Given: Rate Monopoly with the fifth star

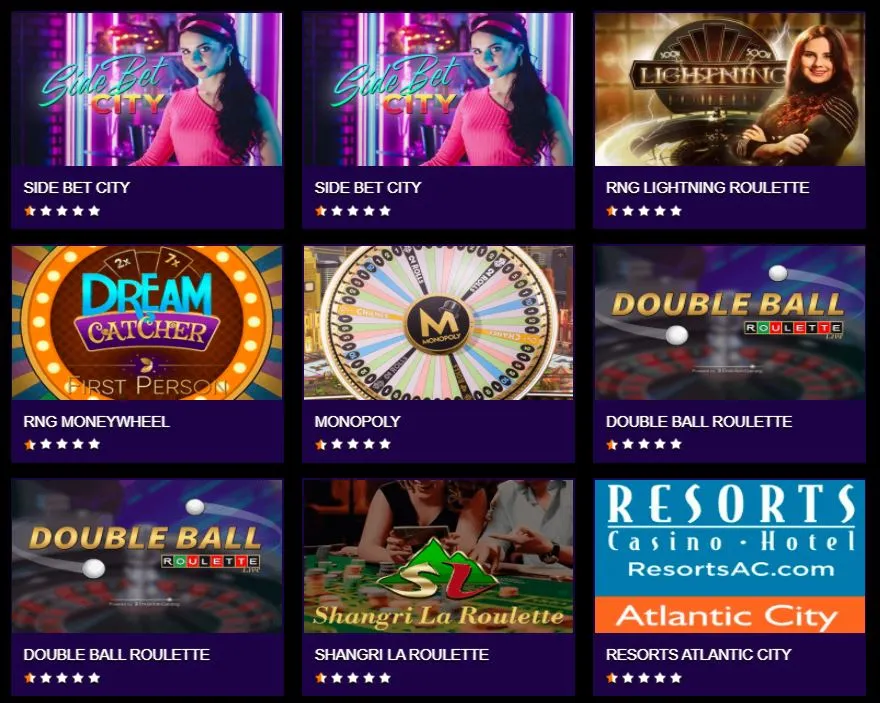Looking at the screenshot, I should [384, 444].
